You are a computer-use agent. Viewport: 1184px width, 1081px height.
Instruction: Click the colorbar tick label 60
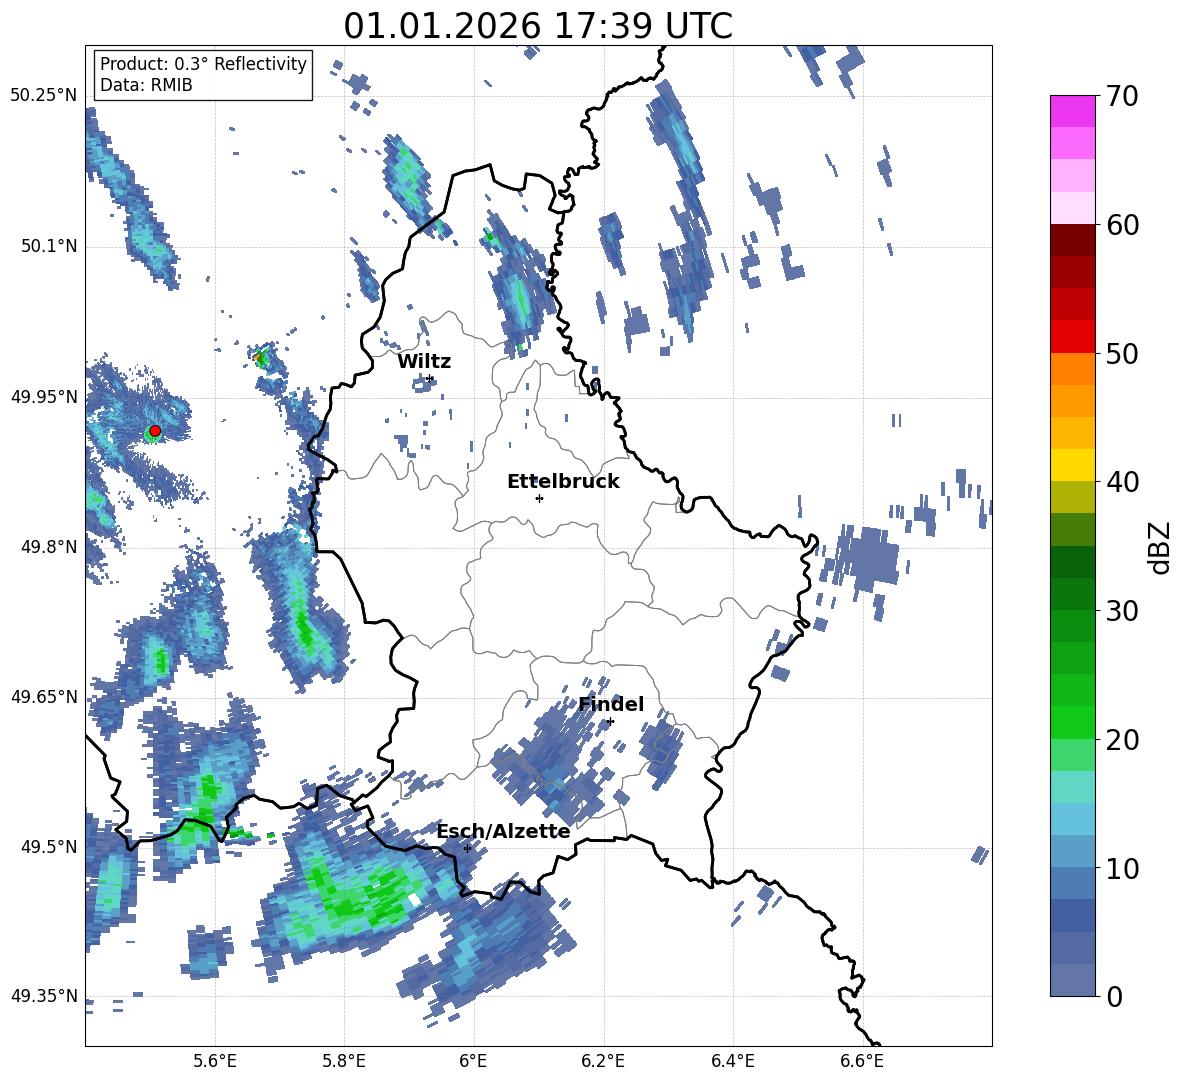point(1122,225)
